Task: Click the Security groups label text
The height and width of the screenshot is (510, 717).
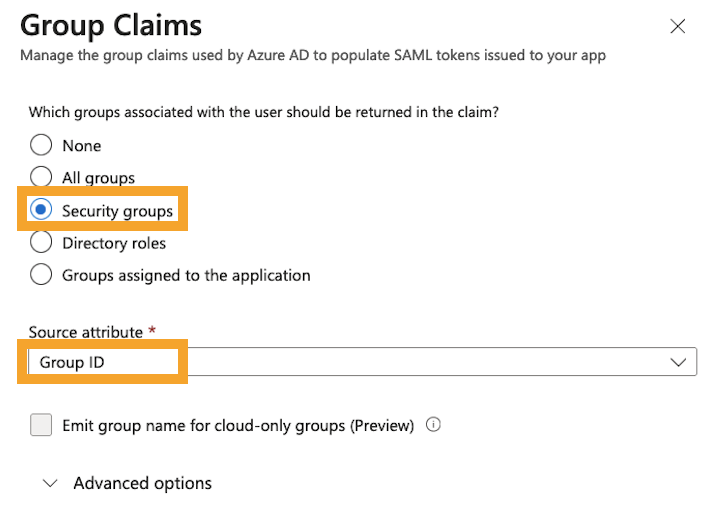Action: point(118,211)
